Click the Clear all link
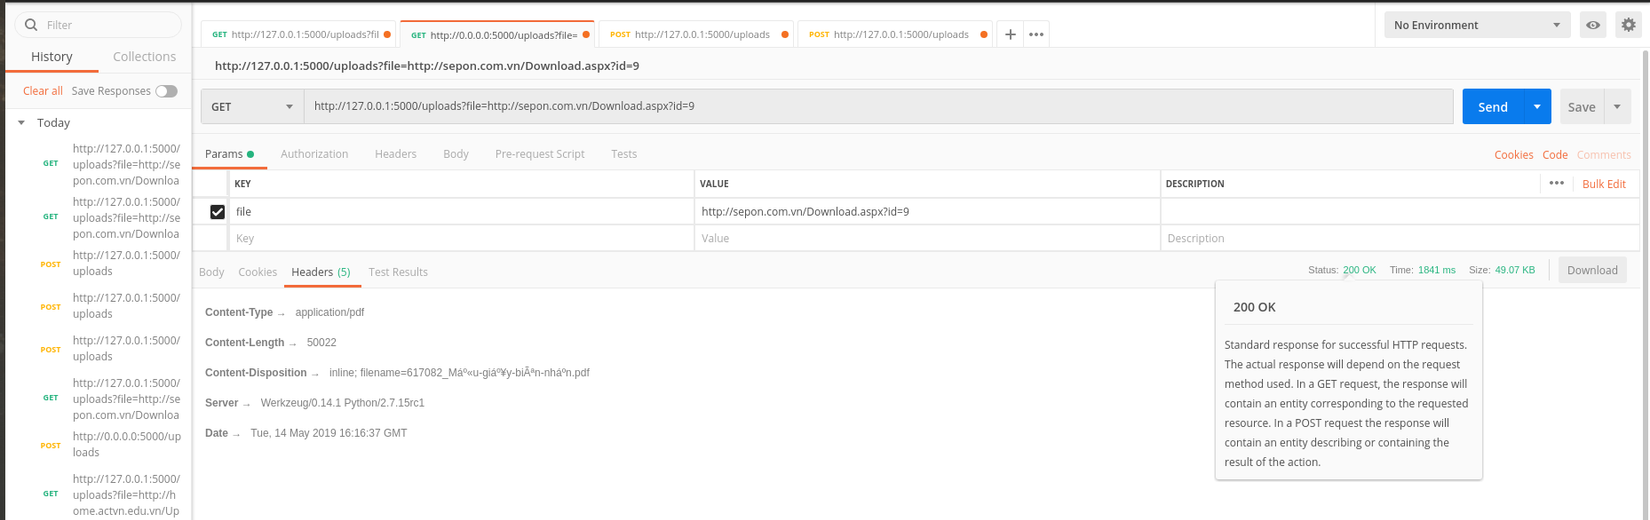The image size is (1650, 520). coord(43,91)
